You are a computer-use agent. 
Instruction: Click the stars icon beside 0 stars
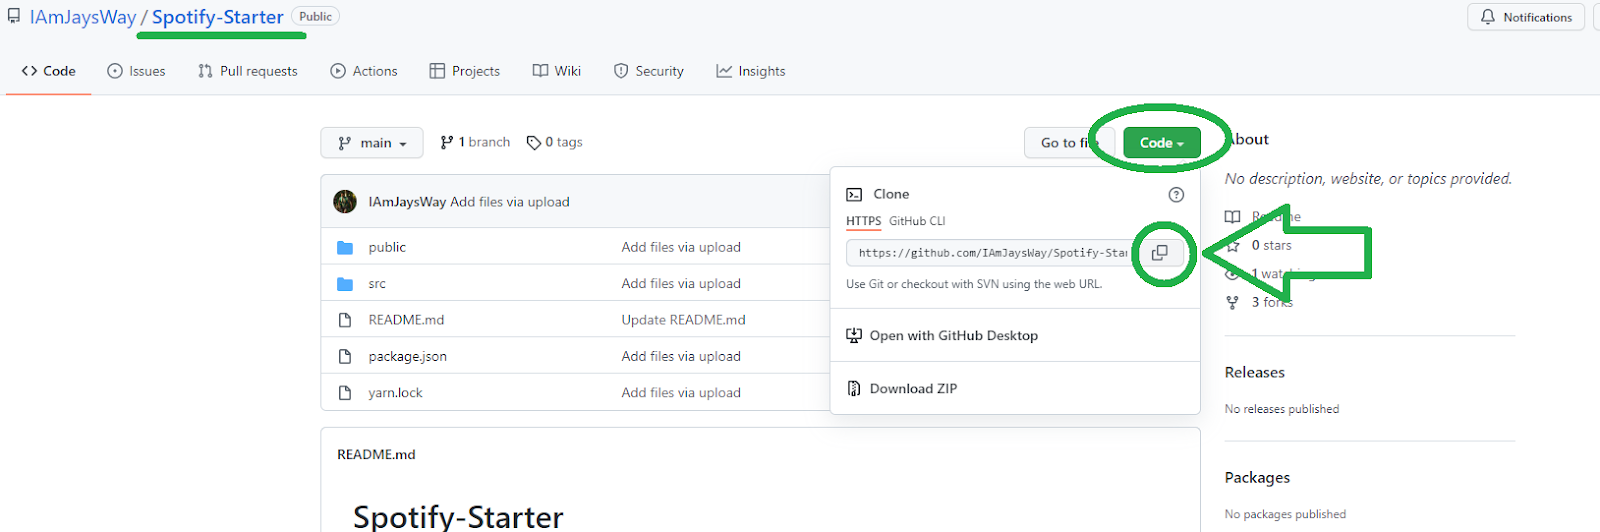[x=1233, y=246]
